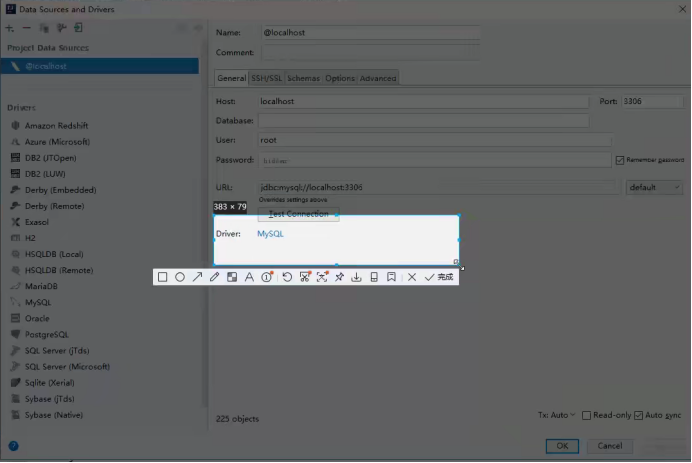Select HSQLDB (Local) driver
The image size is (692, 463).
pyautogui.click(x=54, y=254)
